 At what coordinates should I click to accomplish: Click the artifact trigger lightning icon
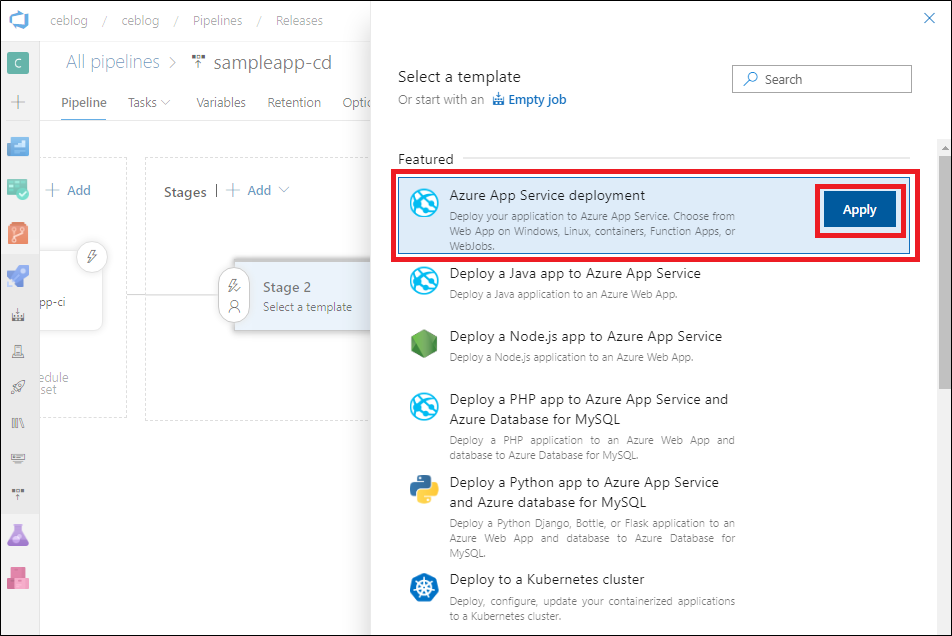click(x=92, y=257)
